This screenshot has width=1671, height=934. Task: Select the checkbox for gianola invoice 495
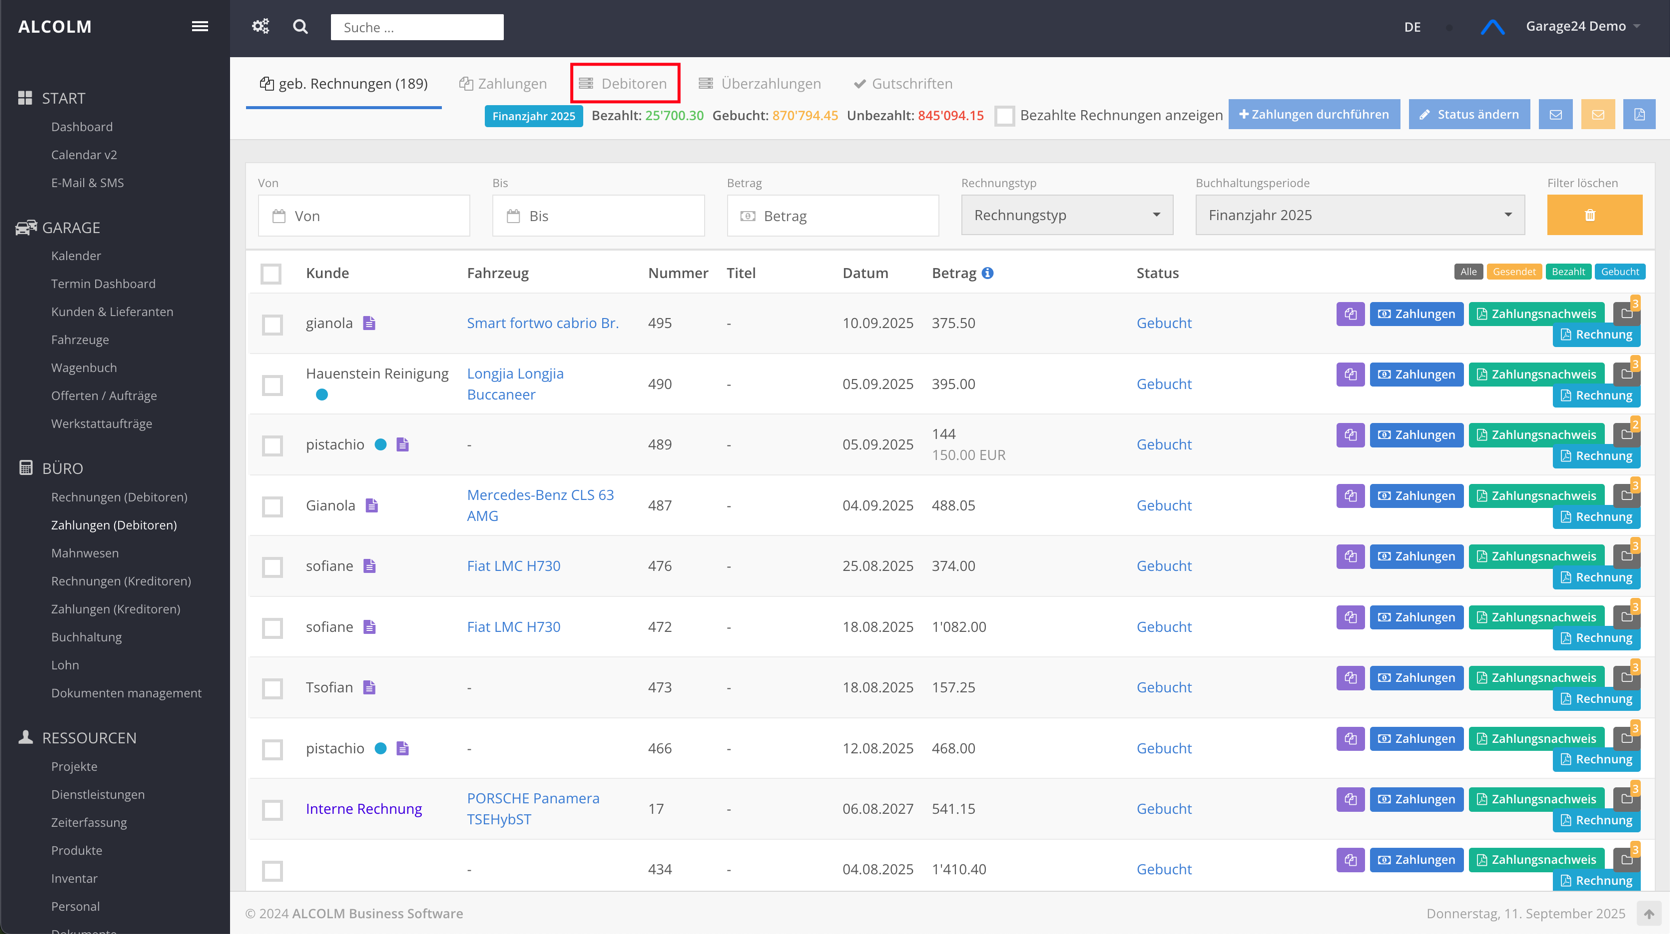[272, 325]
